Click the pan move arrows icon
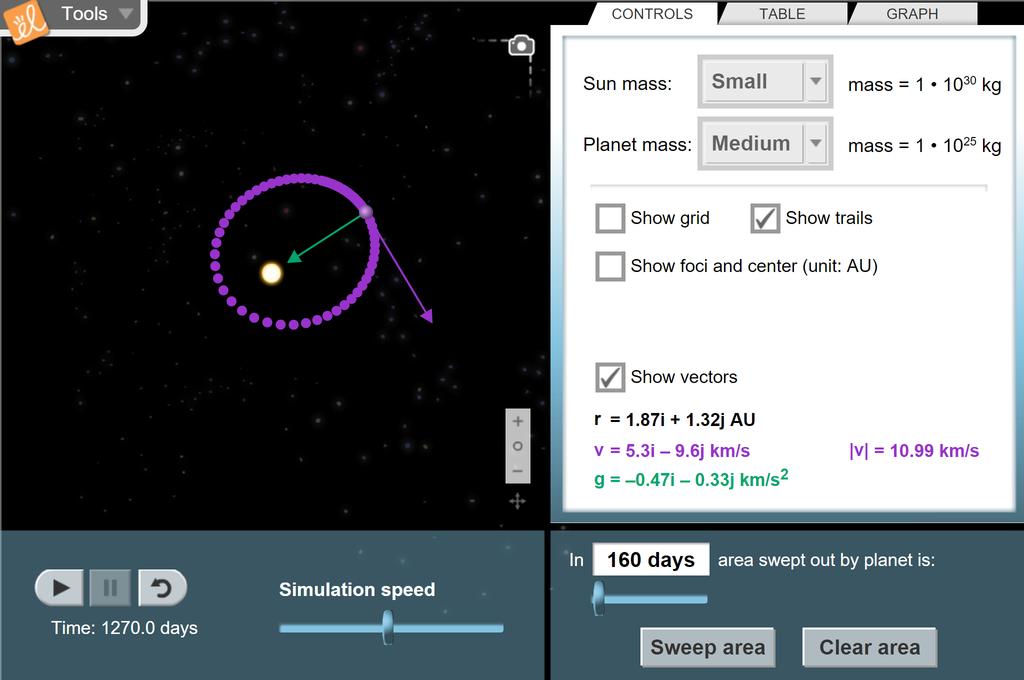This screenshot has width=1024, height=680. [x=517, y=501]
